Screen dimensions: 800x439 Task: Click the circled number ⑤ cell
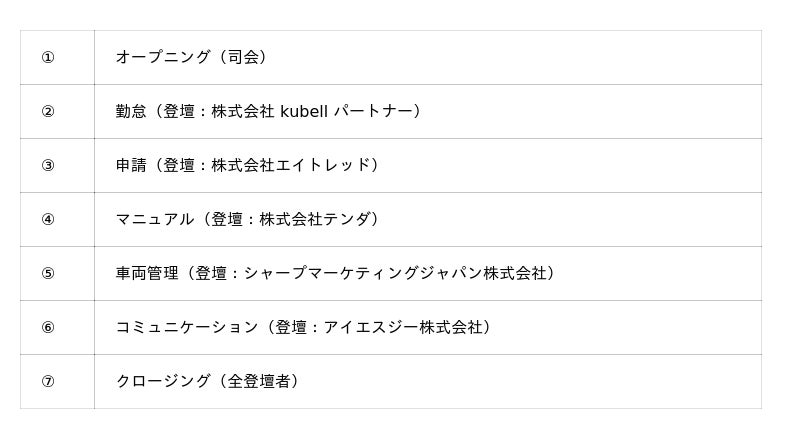click(48, 274)
